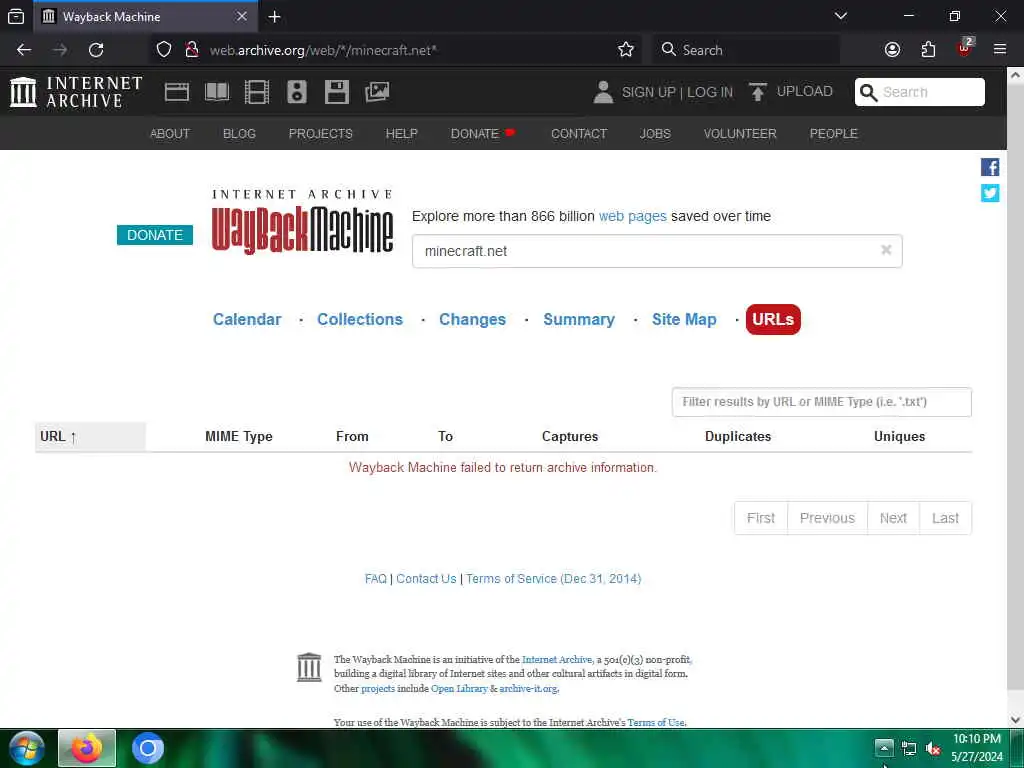Open the Firefox hamburger menu
The width and height of the screenshot is (1024, 768).
tap(1000, 50)
